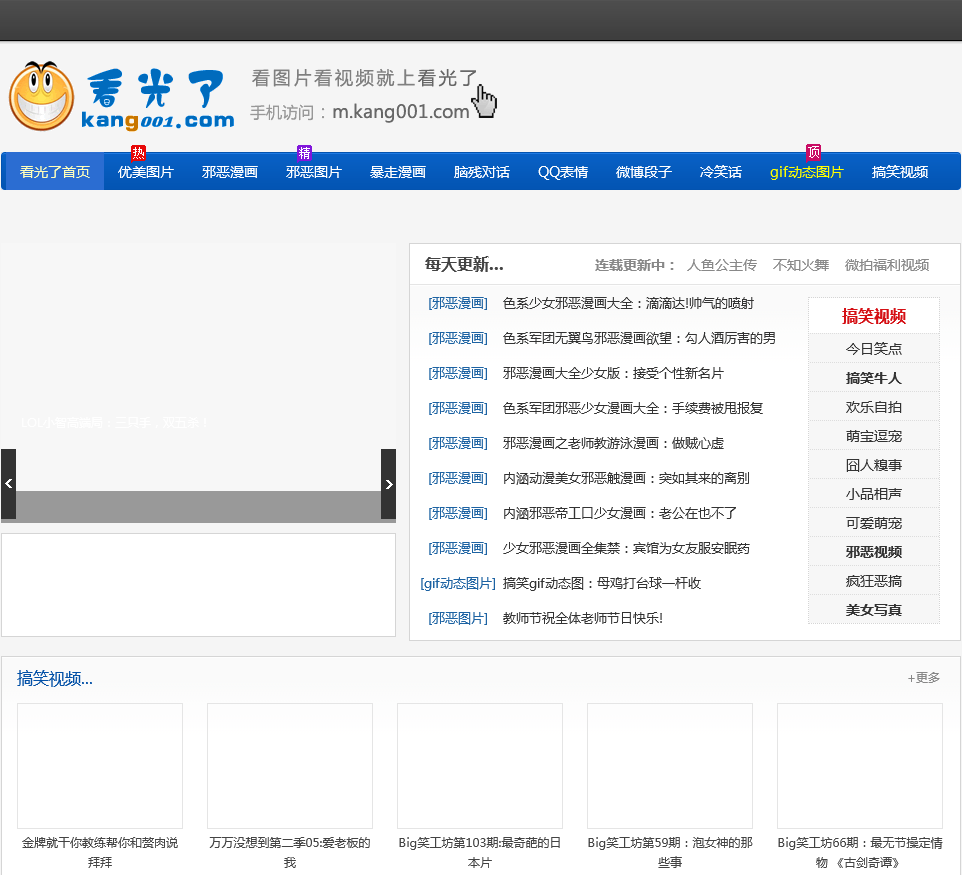Click the 顶 badge above gif动态图片
962x875 pixels.
(813, 153)
